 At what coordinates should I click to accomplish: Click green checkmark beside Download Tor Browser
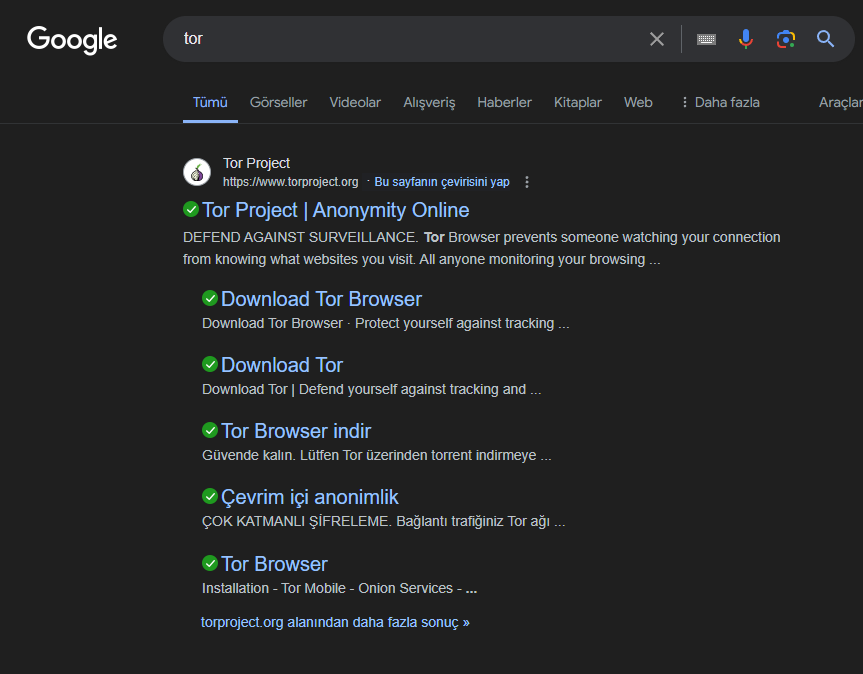210,298
